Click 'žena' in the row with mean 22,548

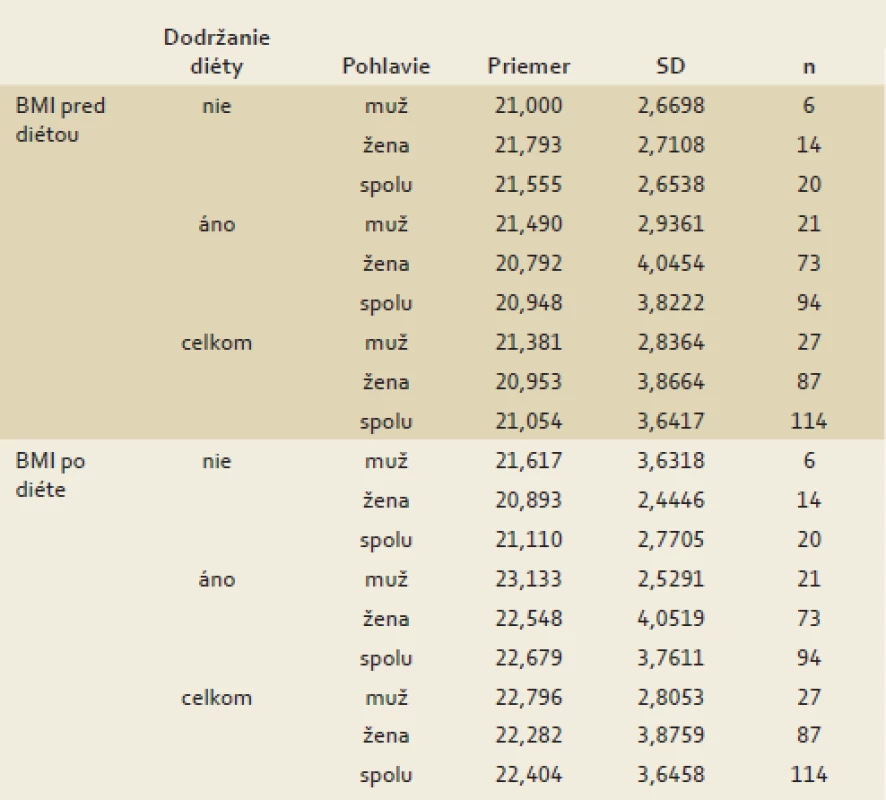click(x=386, y=619)
